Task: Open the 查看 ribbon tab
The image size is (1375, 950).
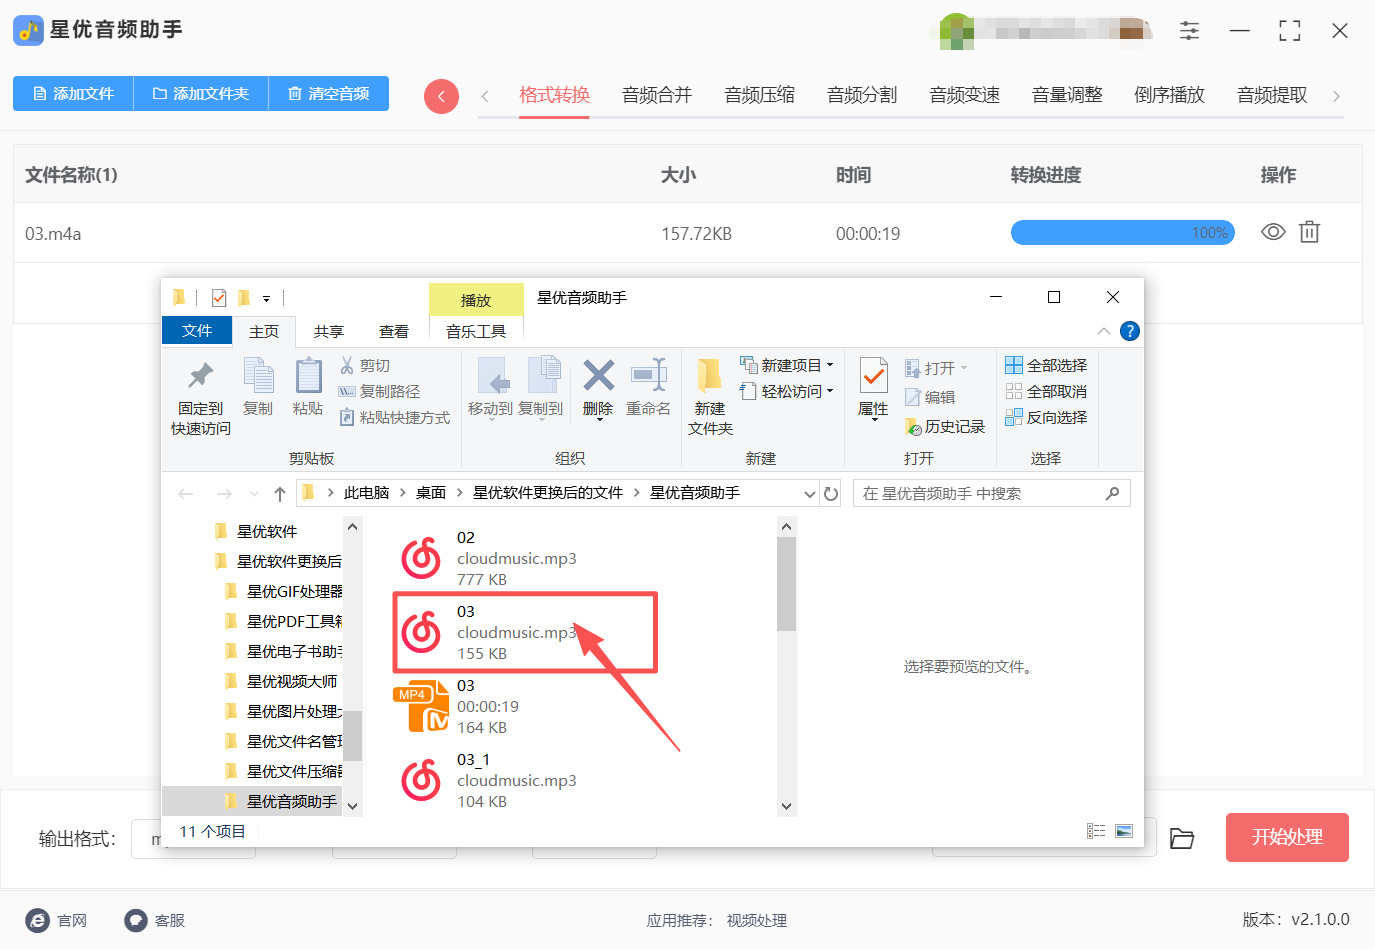Action: pos(394,332)
